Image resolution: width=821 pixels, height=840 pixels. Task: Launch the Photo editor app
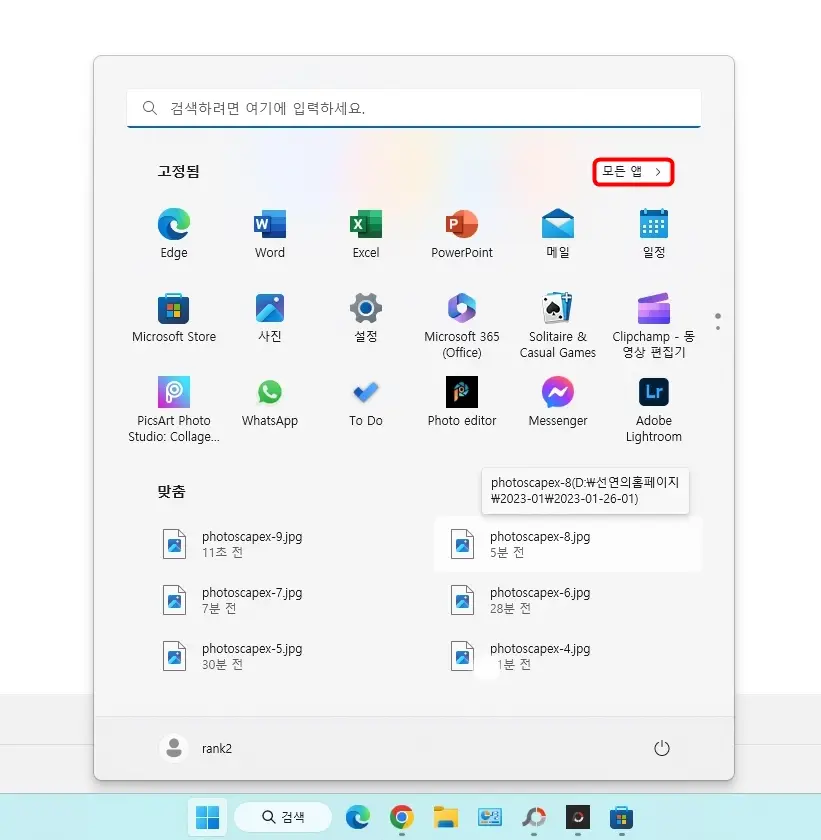pyautogui.click(x=461, y=392)
